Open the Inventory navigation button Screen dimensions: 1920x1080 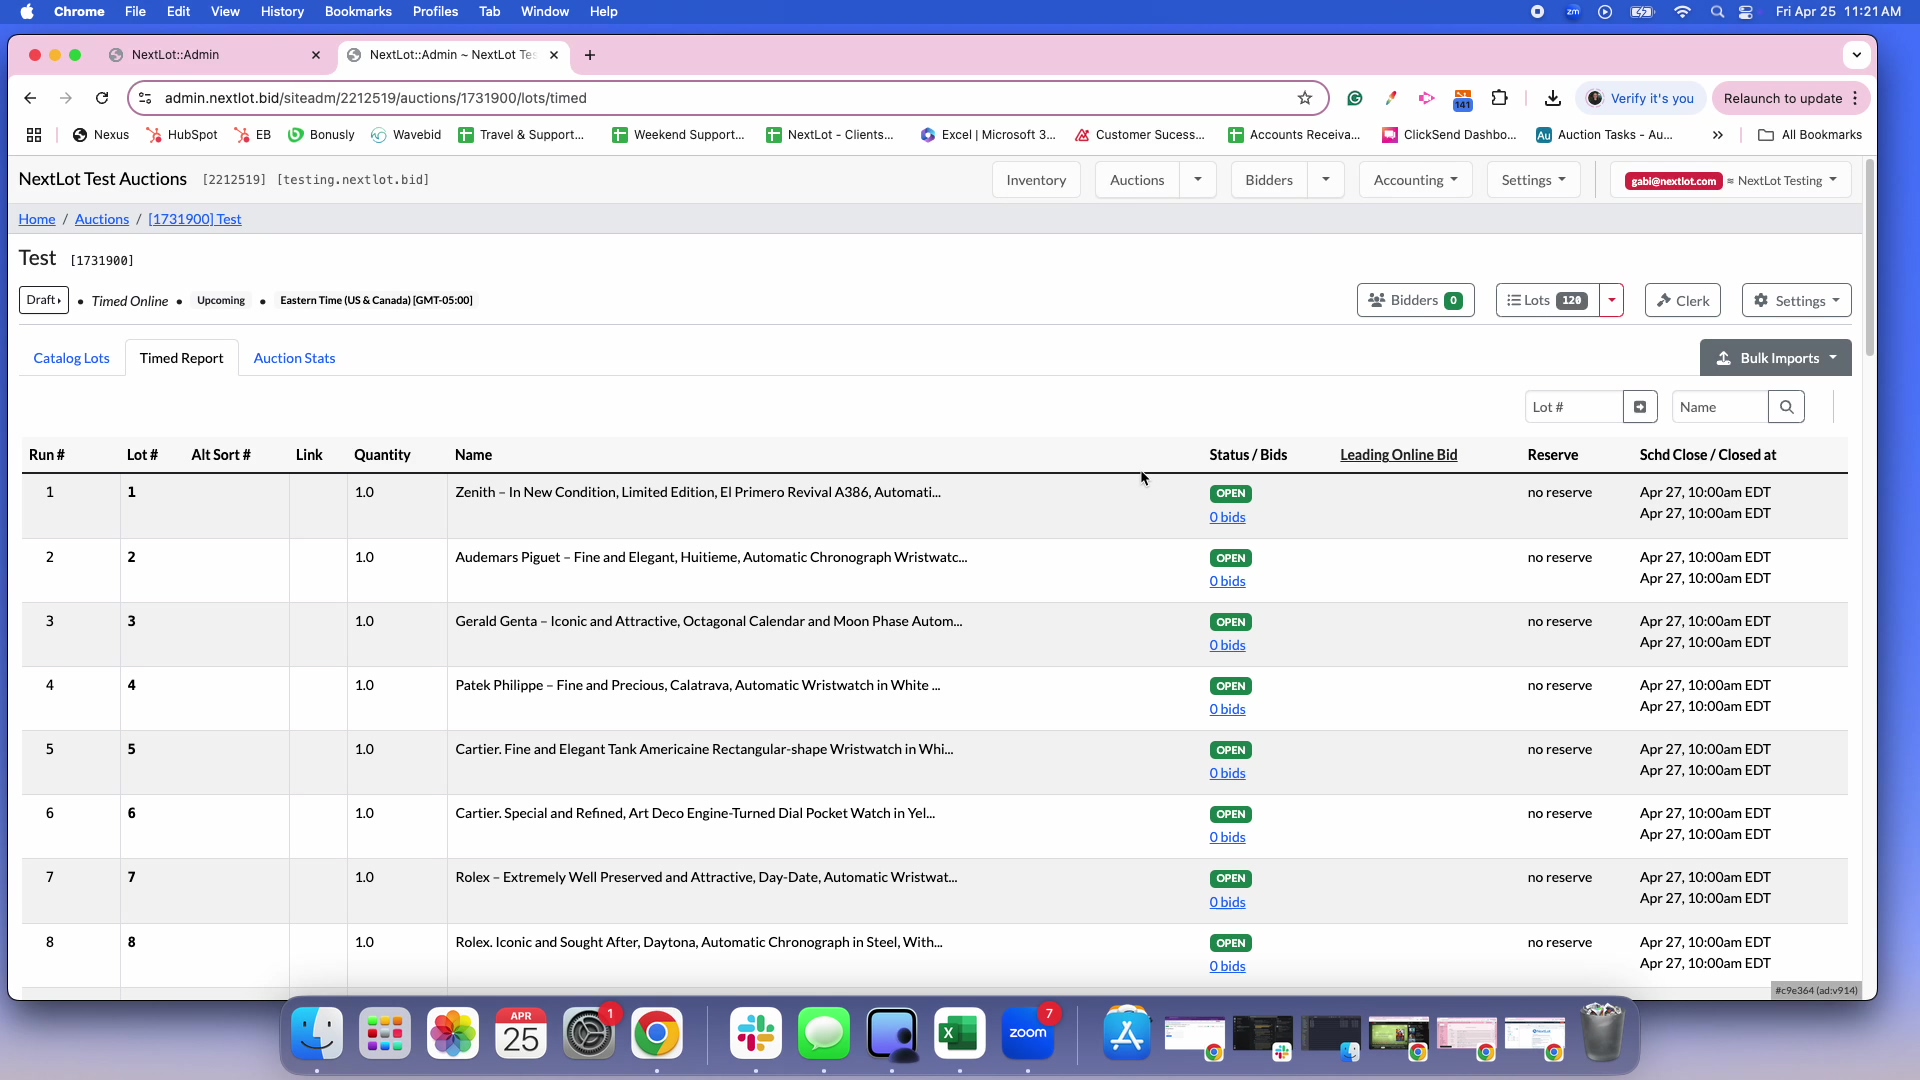click(x=1036, y=180)
